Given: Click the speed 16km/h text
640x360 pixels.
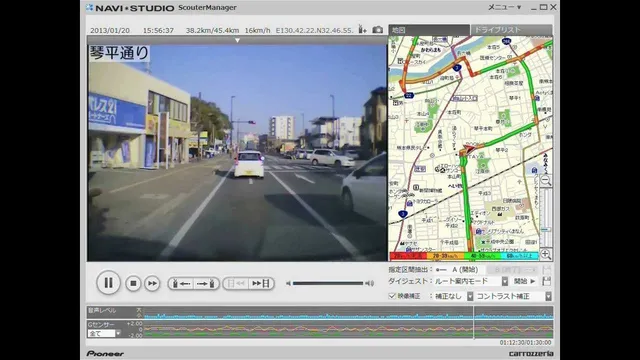Looking at the screenshot, I should click(257, 30).
